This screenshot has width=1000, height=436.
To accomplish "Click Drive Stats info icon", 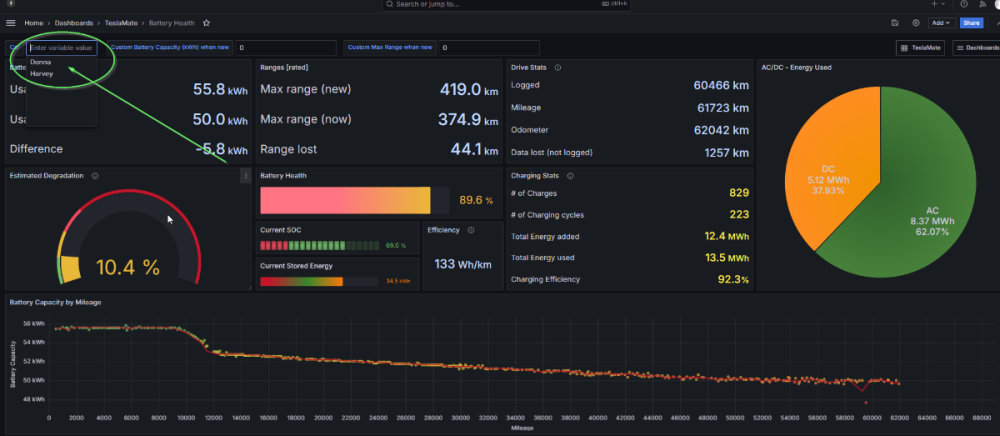I will pyautogui.click(x=557, y=68).
